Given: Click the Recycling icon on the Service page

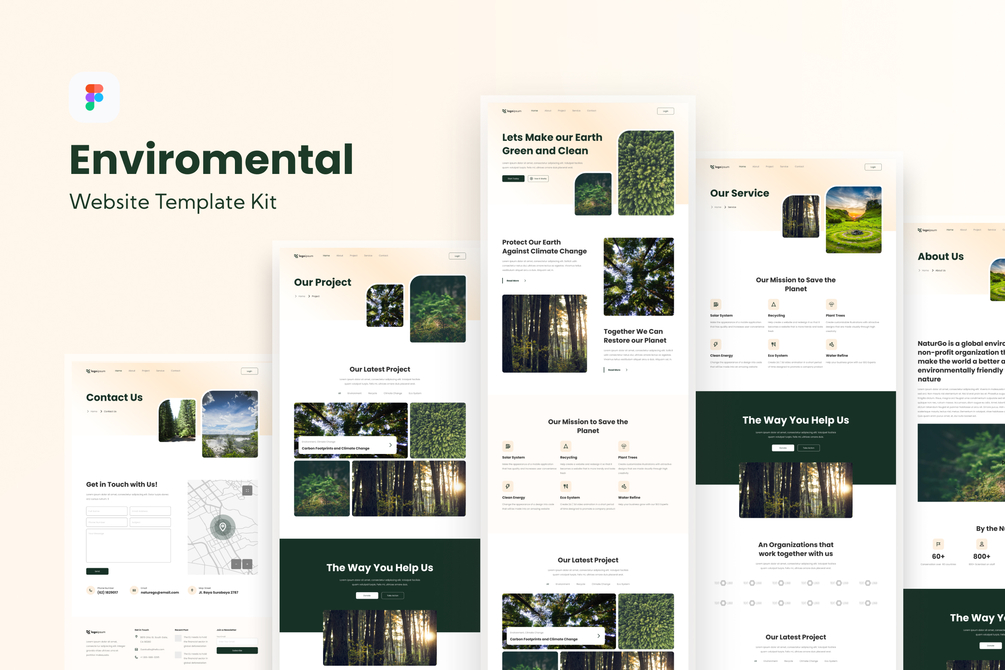Looking at the screenshot, I should pos(773,305).
